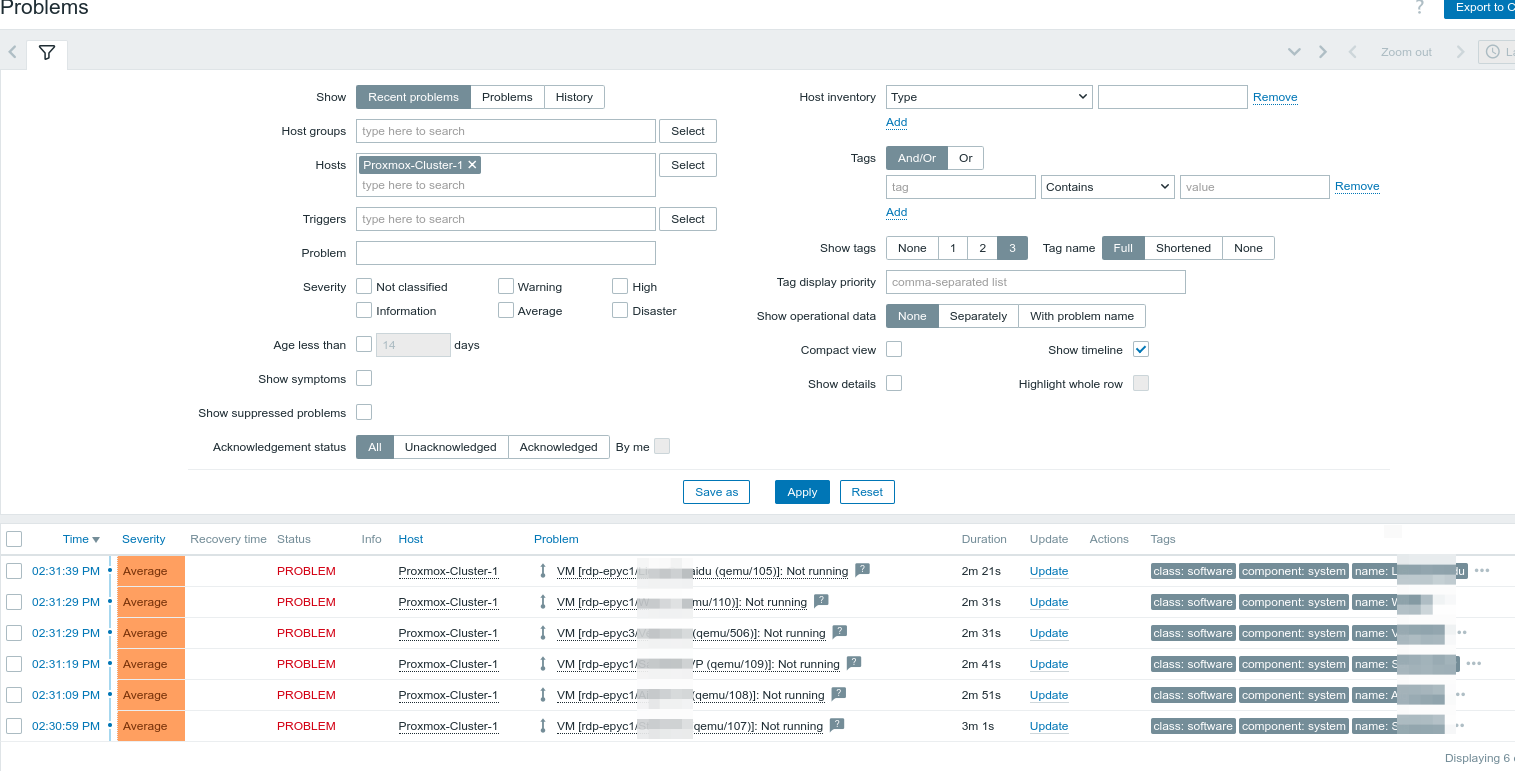Click the Reset filter button
Screen dimensions: 1515x771
pyautogui.click(x=867, y=492)
